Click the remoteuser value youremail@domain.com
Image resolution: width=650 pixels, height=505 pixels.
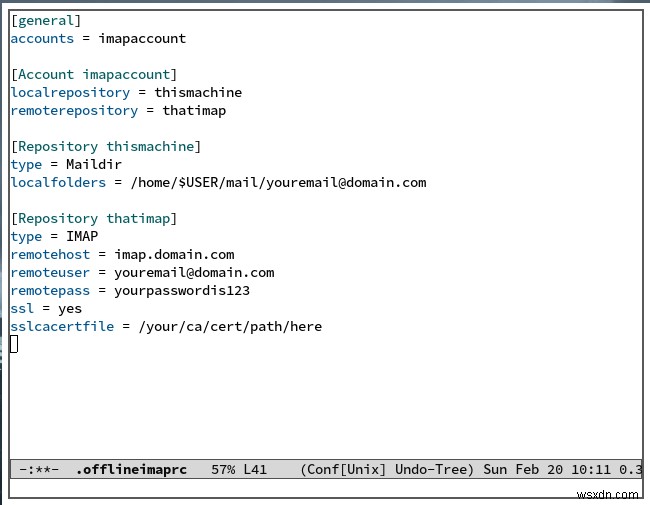(x=194, y=273)
